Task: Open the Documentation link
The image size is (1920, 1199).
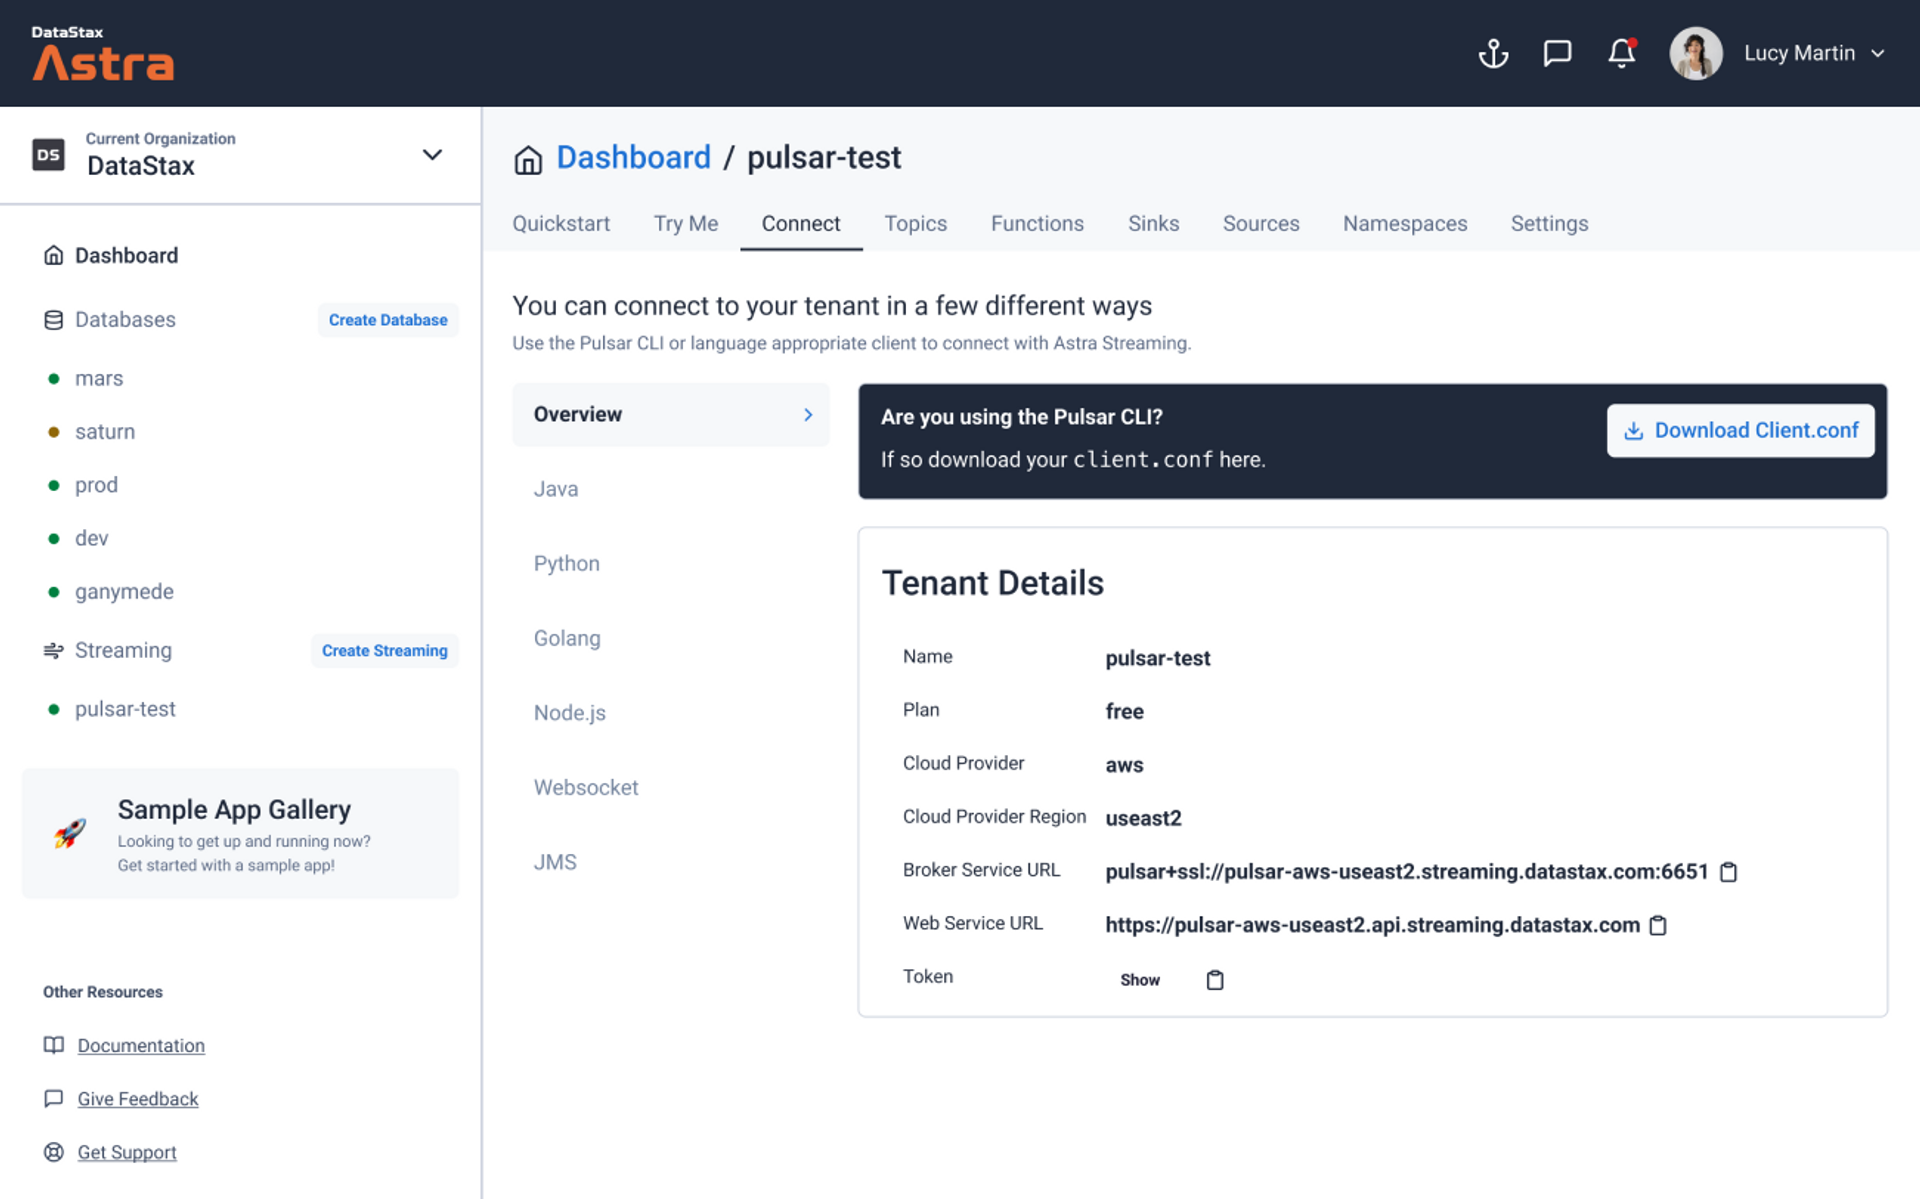Action: click(x=141, y=1045)
